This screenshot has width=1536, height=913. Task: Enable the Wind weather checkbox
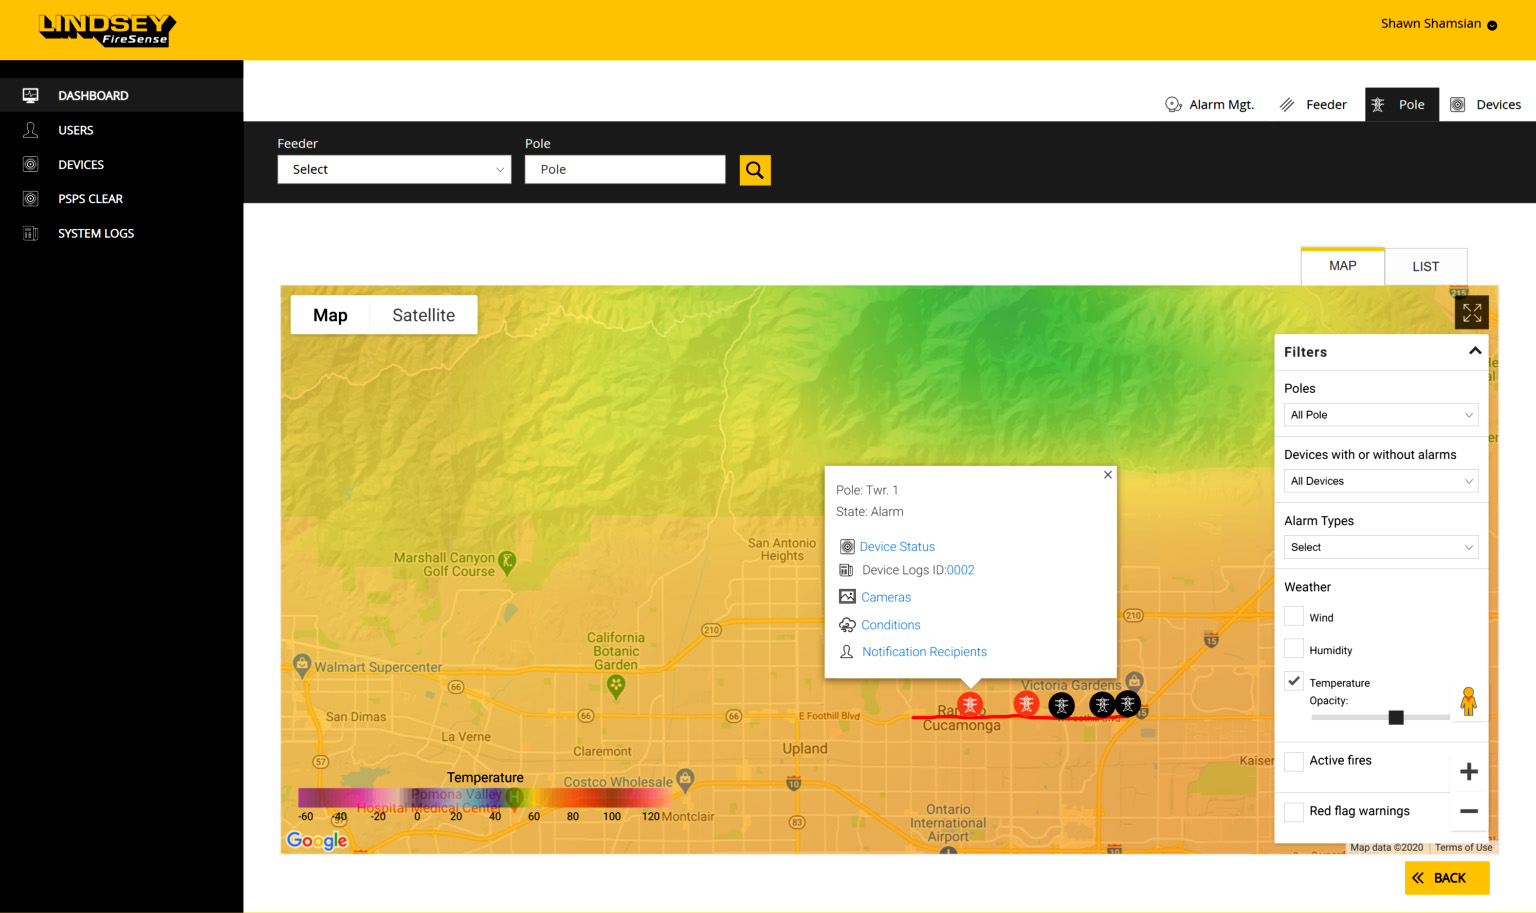coord(1294,617)
